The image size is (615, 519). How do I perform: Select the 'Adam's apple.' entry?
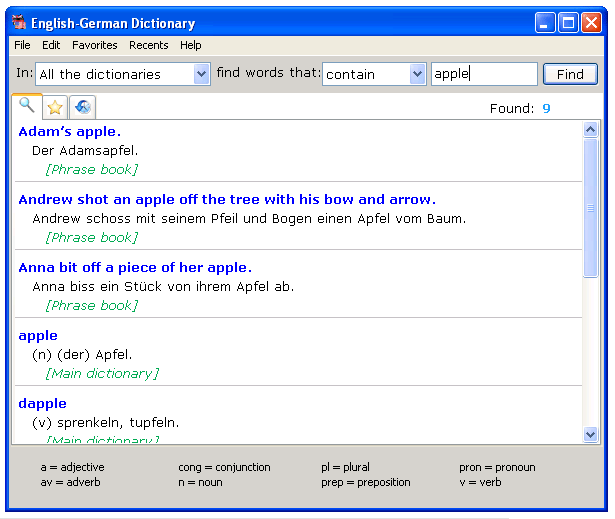[x=70, y=131]
